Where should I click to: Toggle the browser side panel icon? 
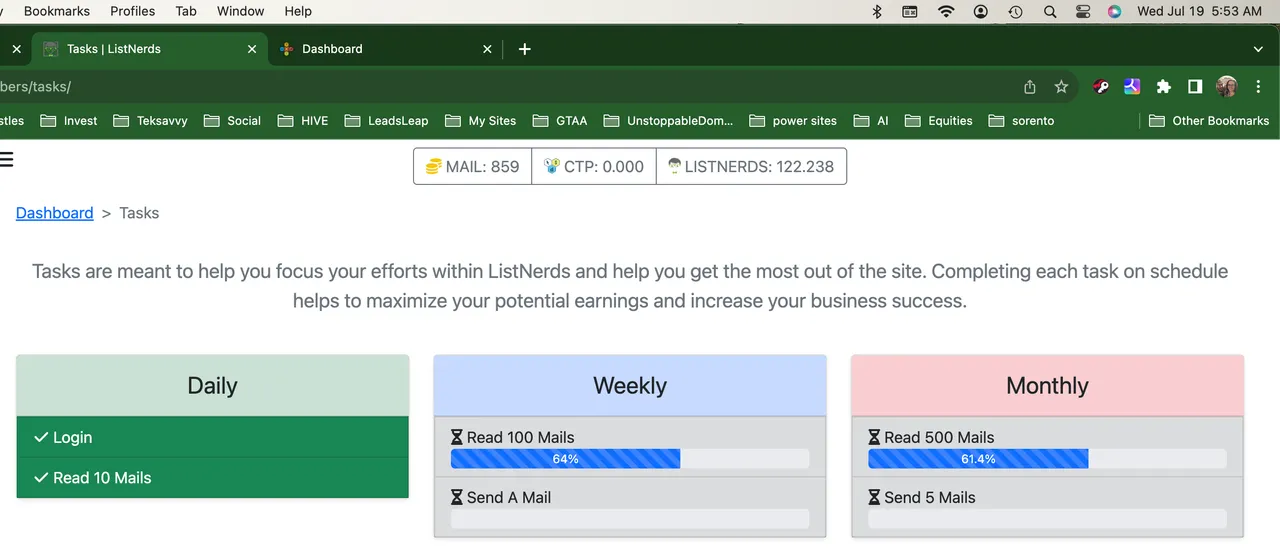1195,87
